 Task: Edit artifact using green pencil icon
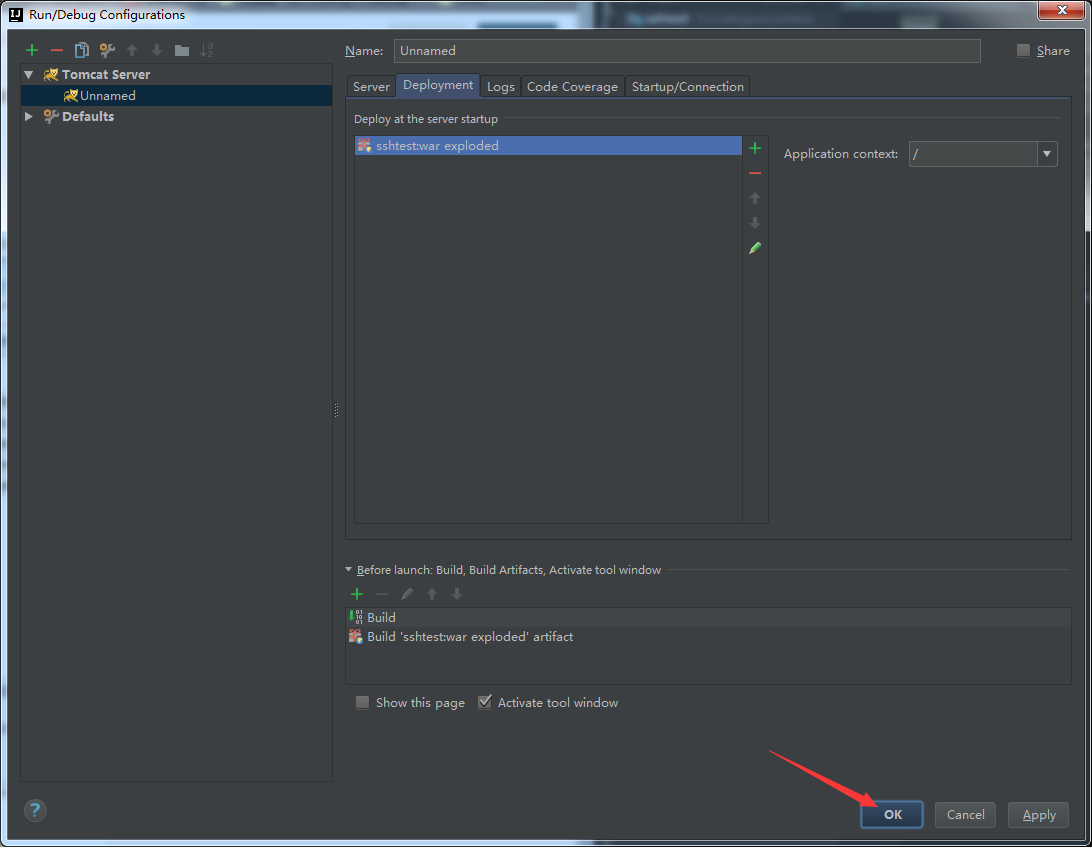point(755,248)
